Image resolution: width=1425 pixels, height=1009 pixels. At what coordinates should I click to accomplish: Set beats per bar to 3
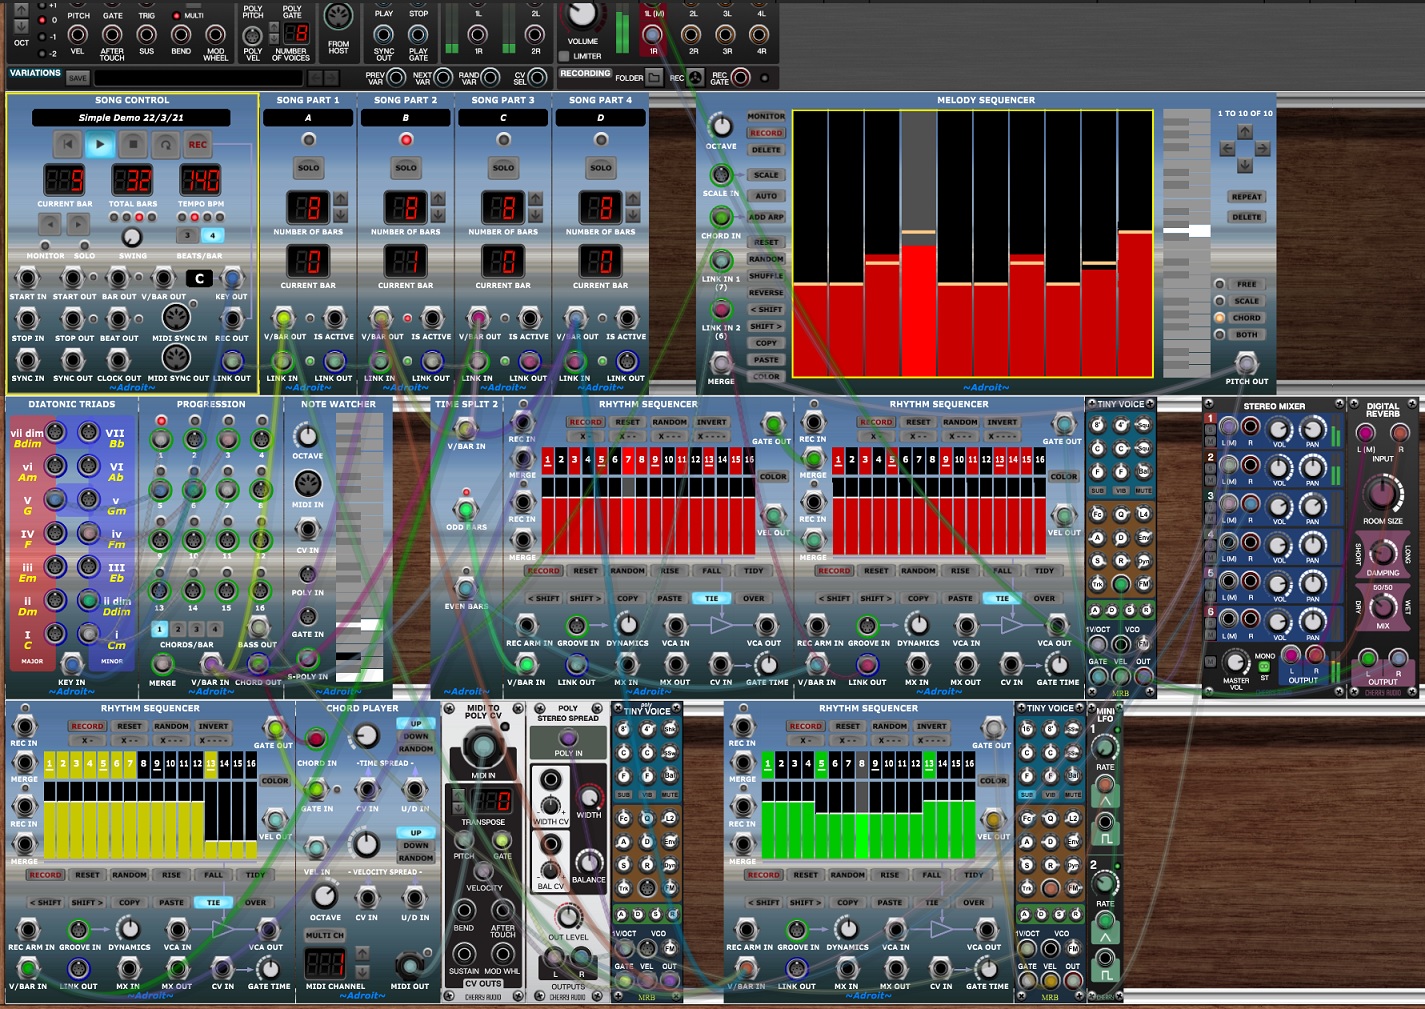(x=187, y=236)
